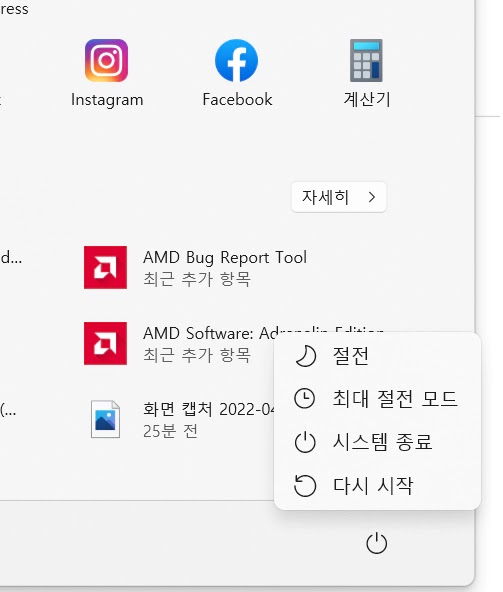Open the 계산기 calculator icon
Screen dimensions: 503x592
pyautogui.click(x=366, y=60)
